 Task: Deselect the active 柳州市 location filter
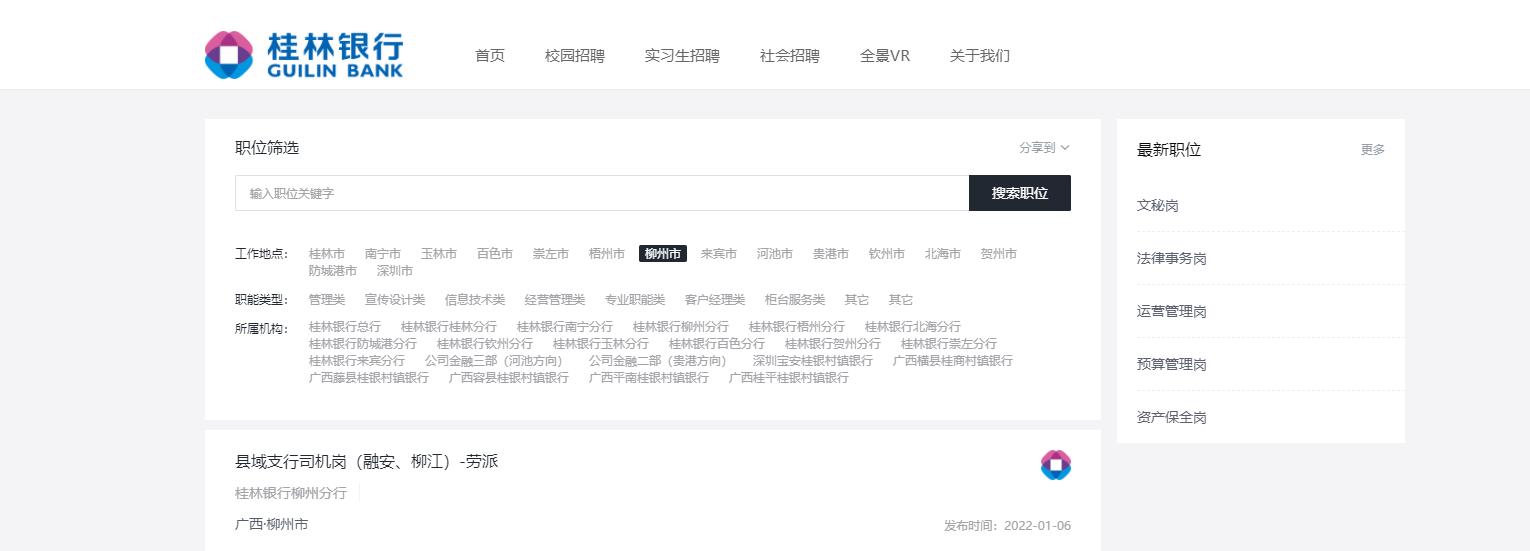[662, 254]
